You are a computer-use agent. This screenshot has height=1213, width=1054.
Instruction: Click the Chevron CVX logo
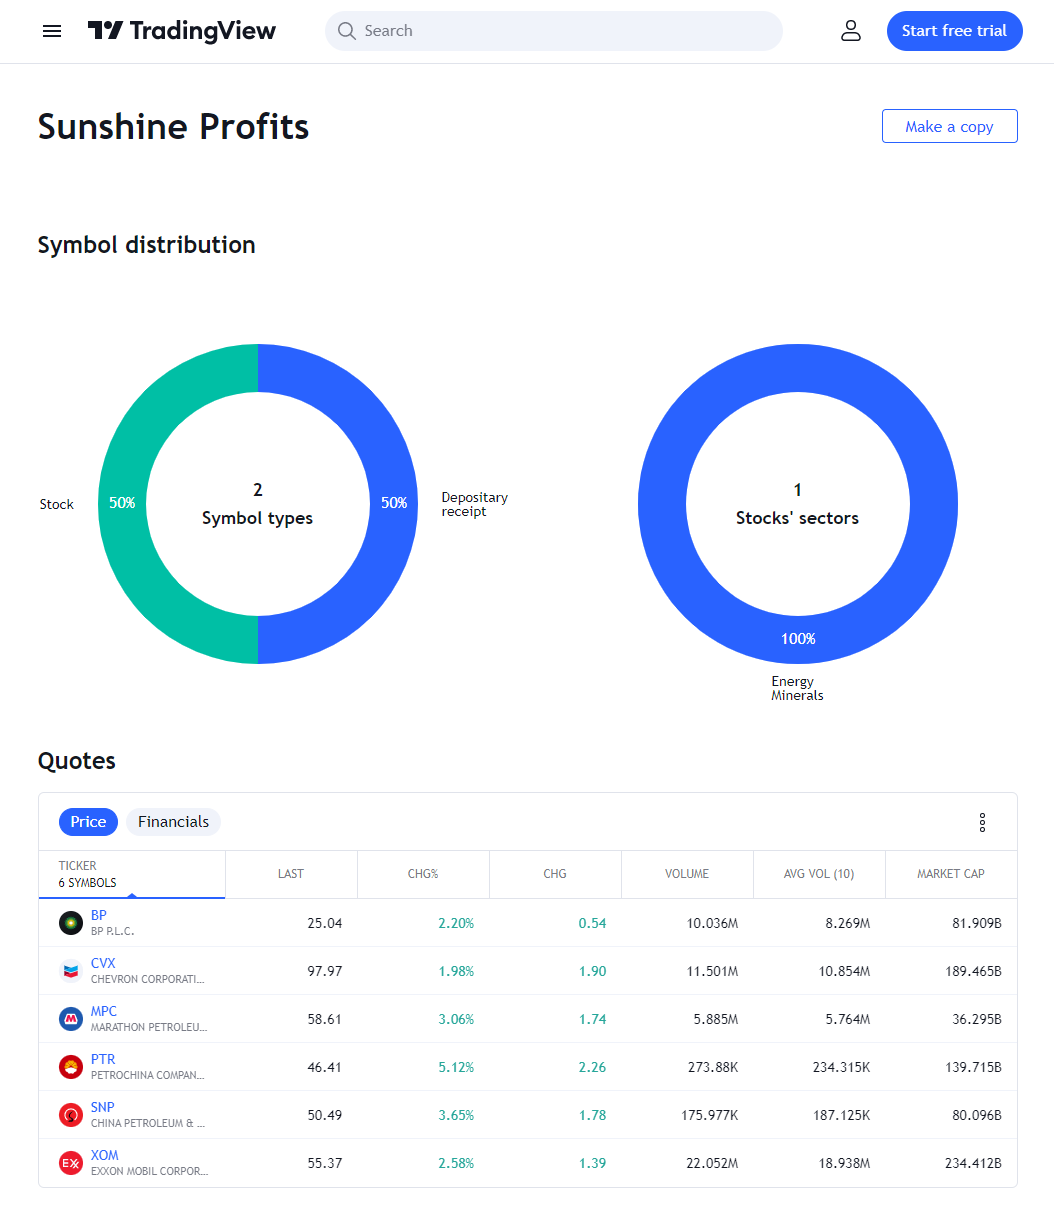click(70, 971)
